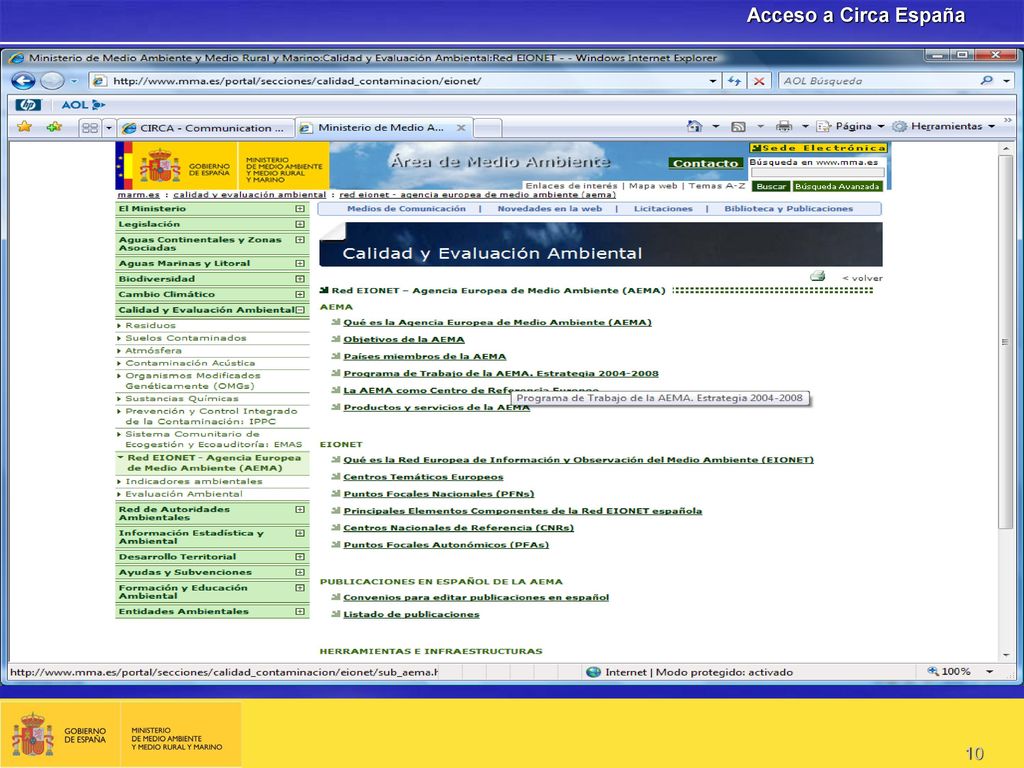Click the Búsqueda Avanzada button

[837, 186]
